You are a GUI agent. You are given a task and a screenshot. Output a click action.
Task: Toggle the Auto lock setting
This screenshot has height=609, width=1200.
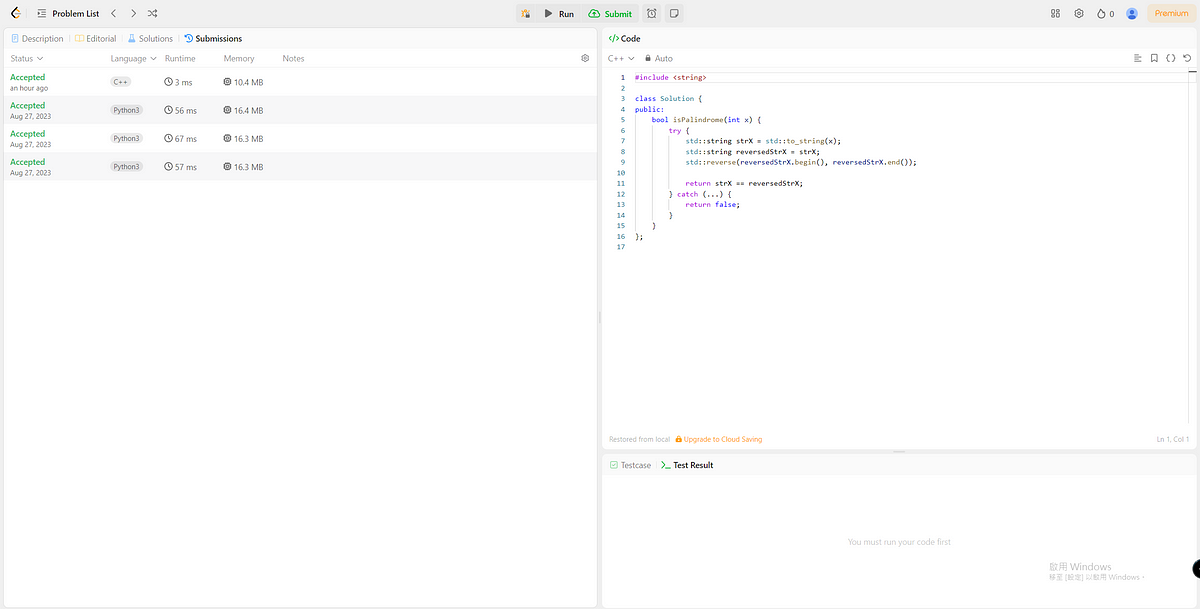coord(659,59)
